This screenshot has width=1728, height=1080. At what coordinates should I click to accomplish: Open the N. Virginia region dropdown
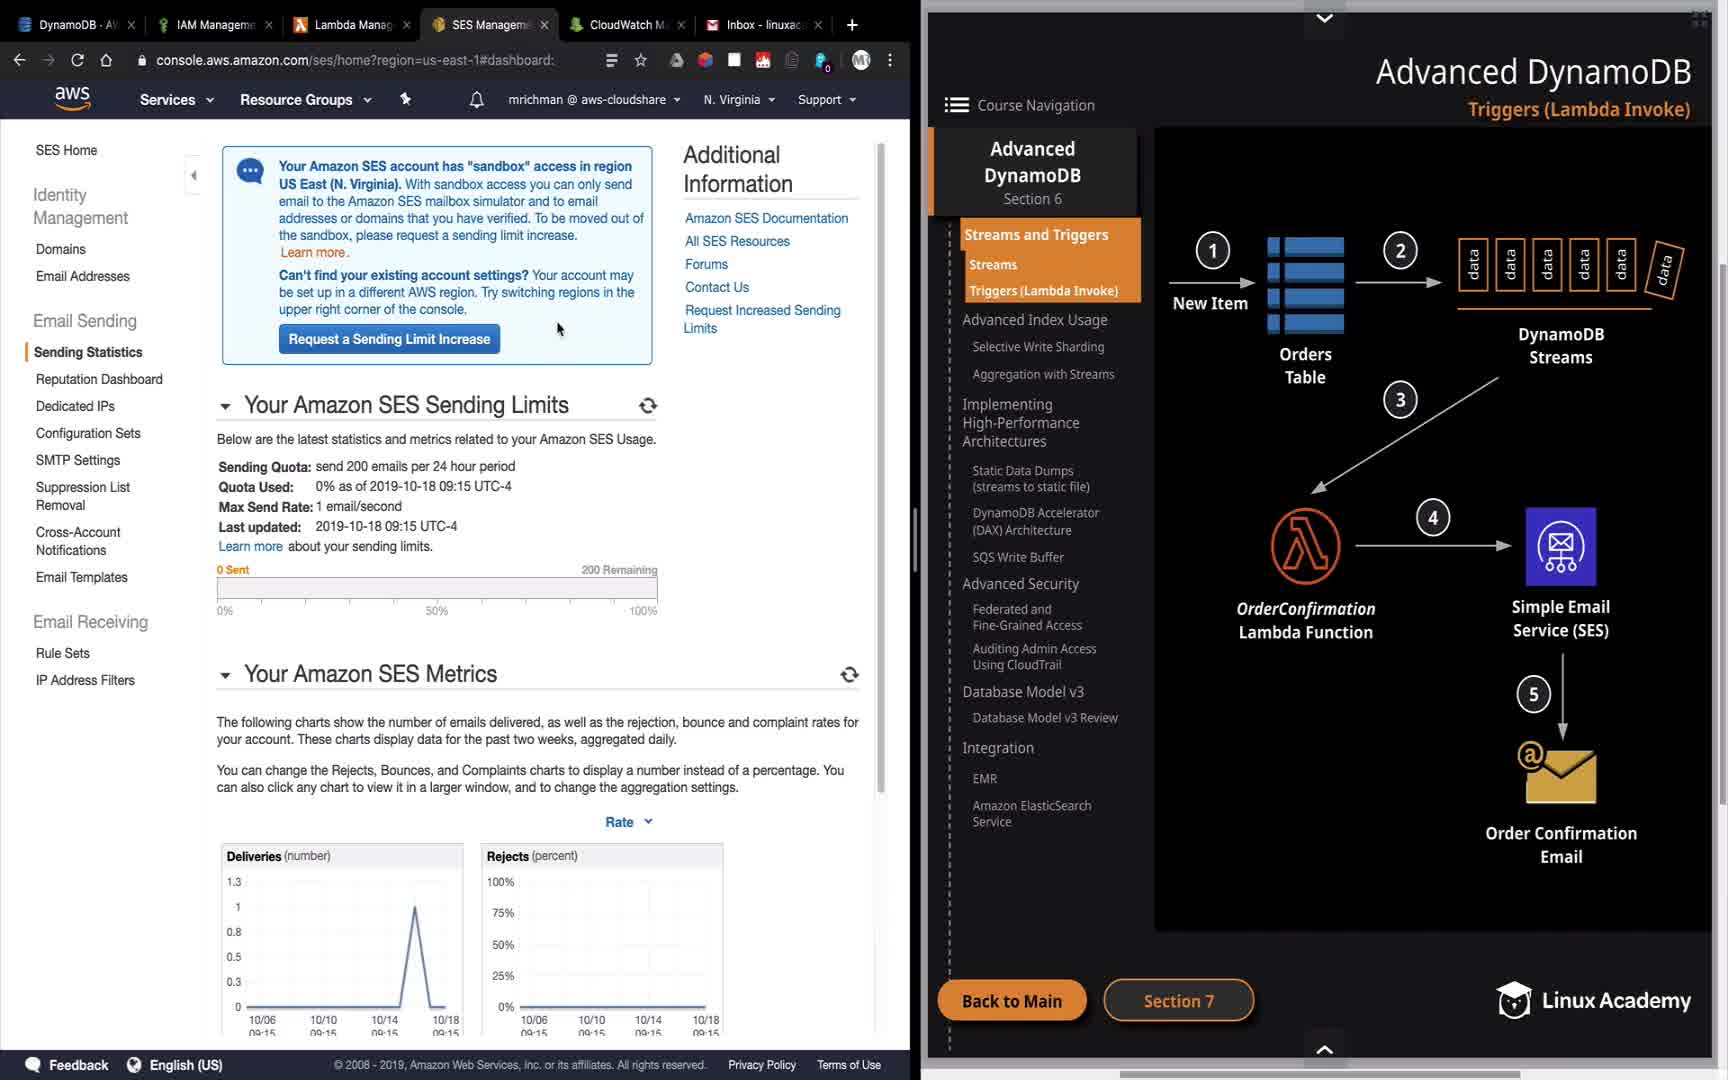coord(739,100)
